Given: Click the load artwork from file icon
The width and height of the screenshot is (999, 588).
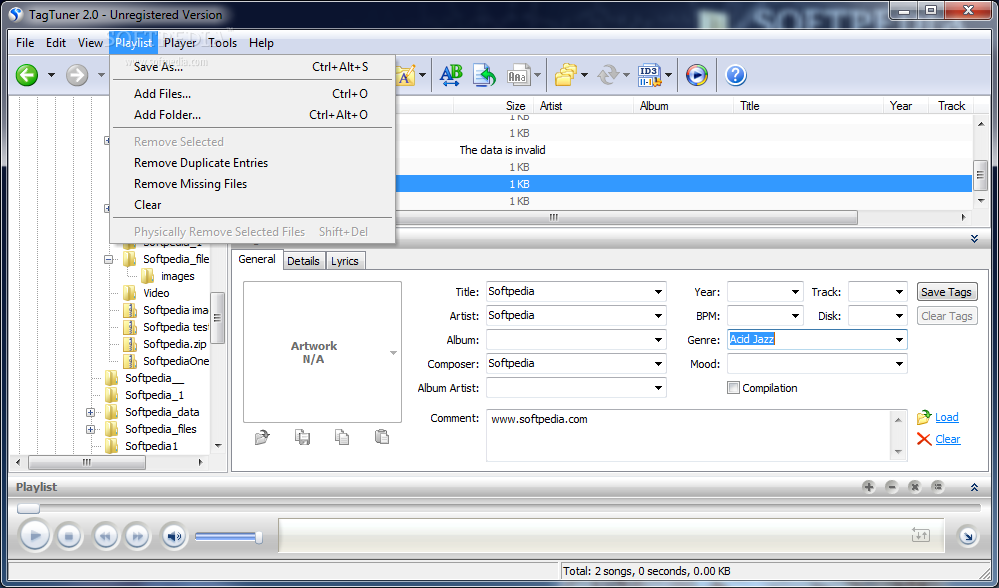Looking at the screenshot, I should click(x=262, y=437).
